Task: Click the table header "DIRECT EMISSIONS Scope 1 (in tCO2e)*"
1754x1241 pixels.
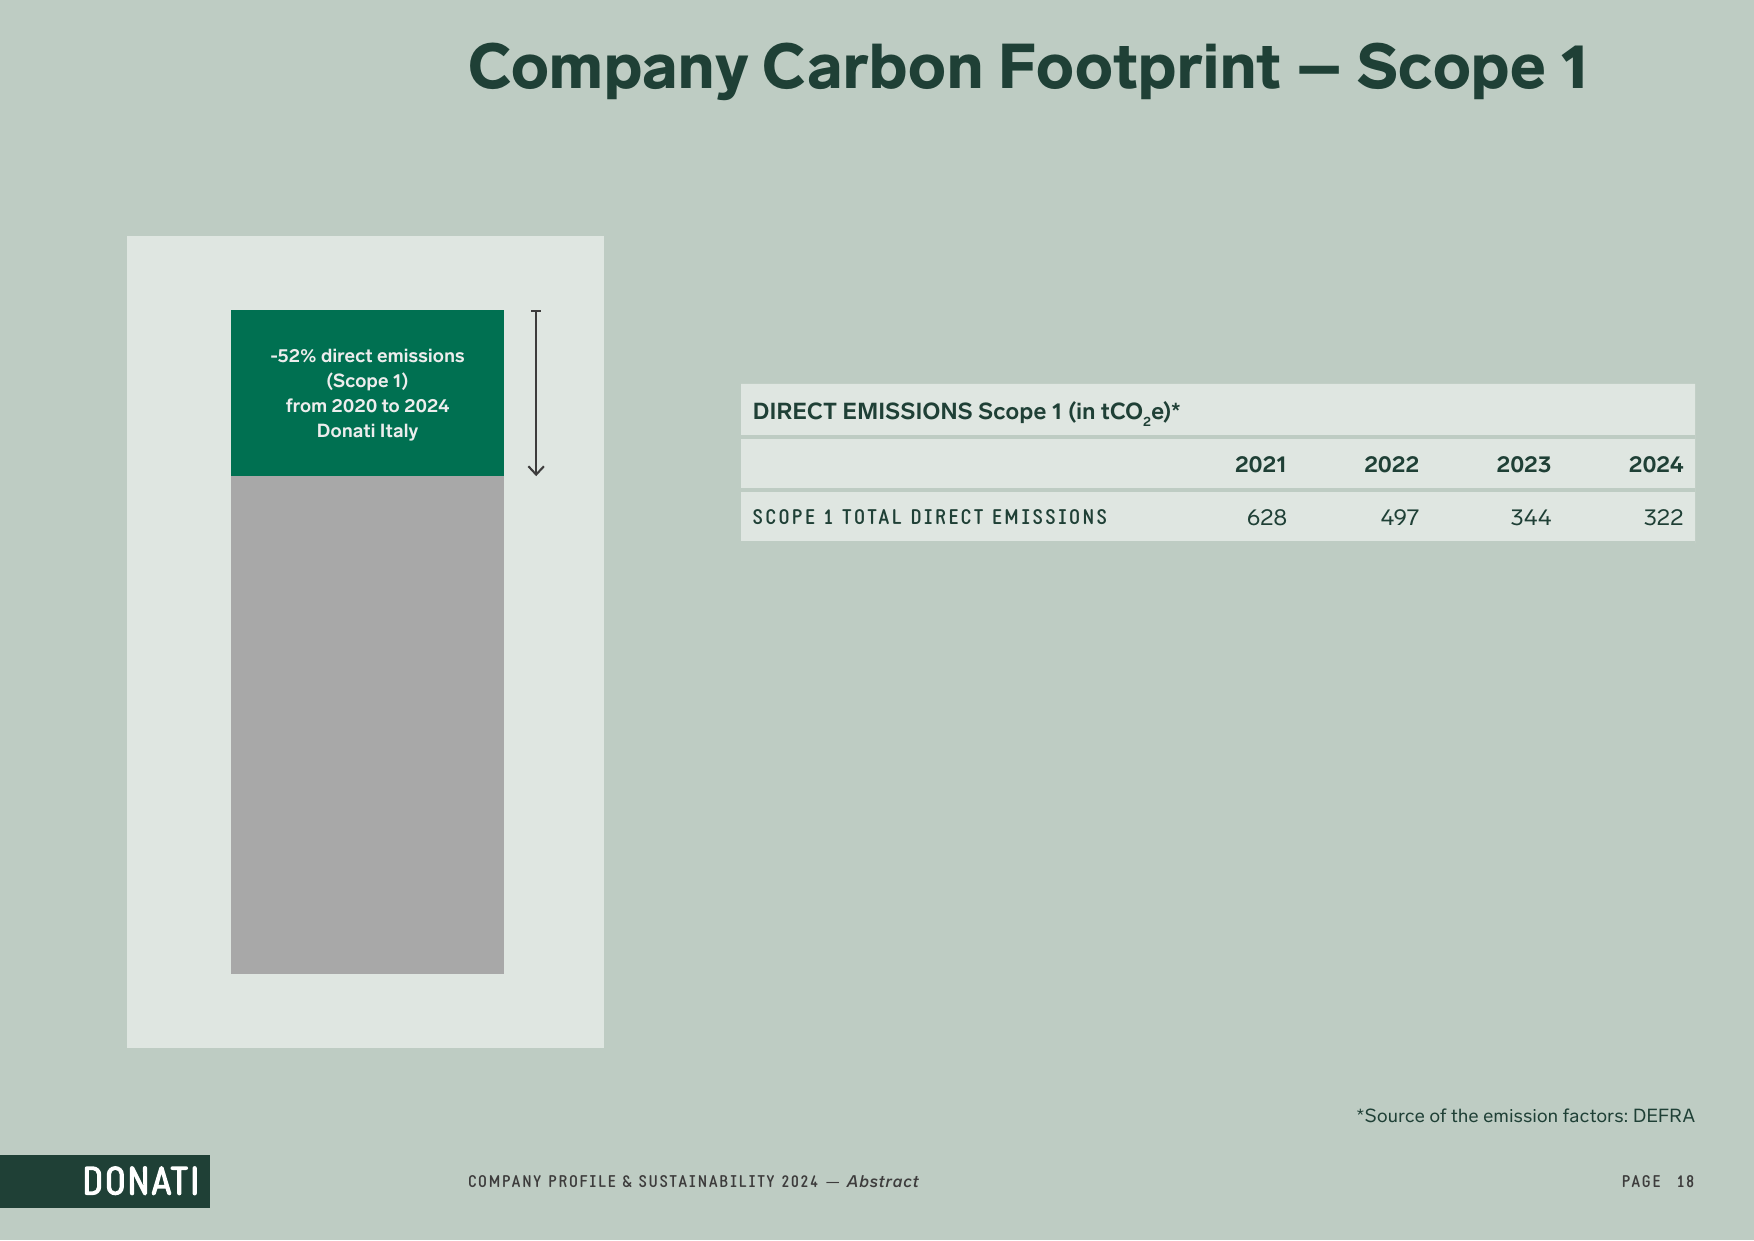Action: pyautogui.click(x=966, y=412)
